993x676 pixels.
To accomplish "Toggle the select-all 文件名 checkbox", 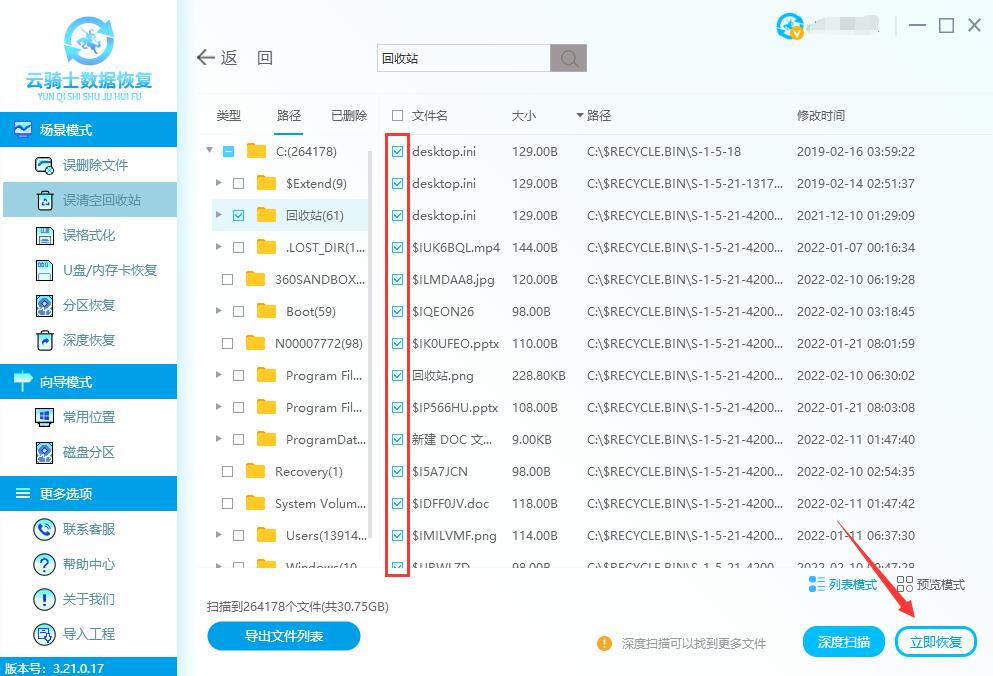I will coord(397,115).
